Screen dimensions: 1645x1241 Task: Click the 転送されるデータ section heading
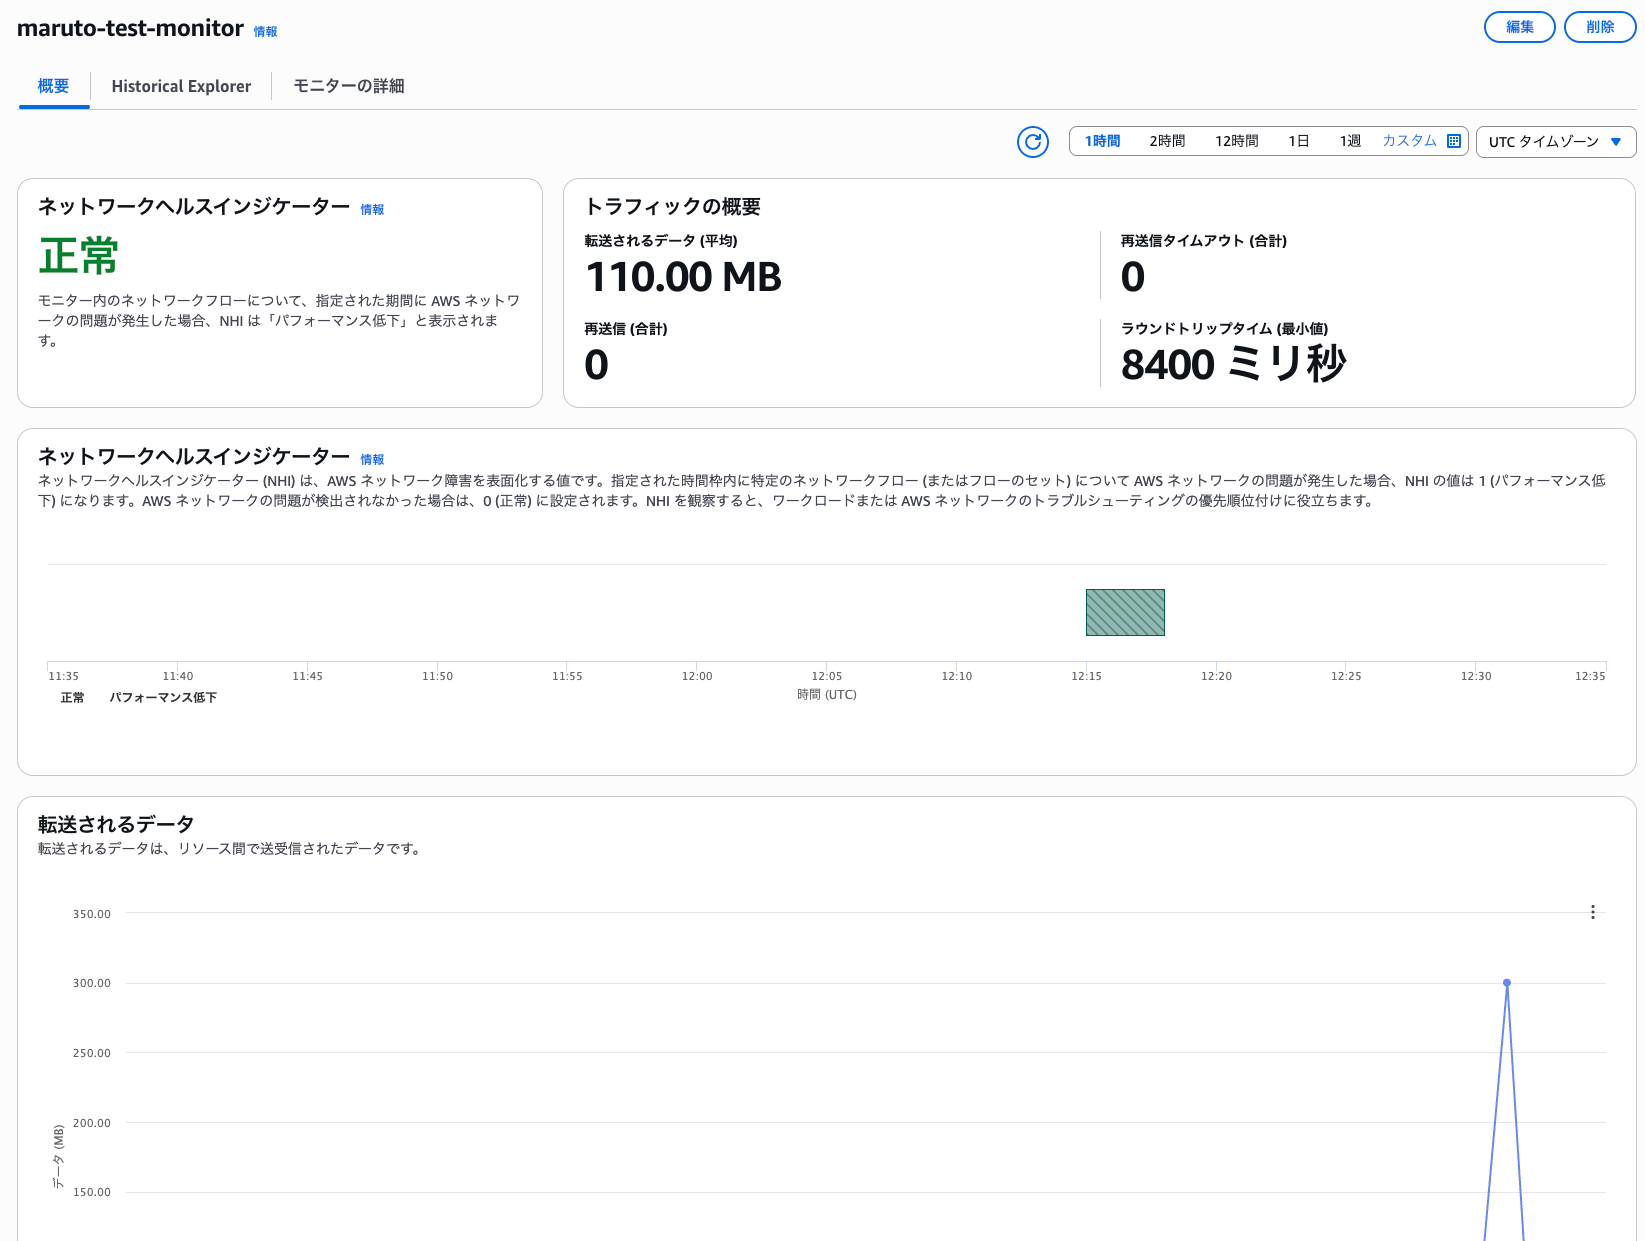[x=116, y=824]
